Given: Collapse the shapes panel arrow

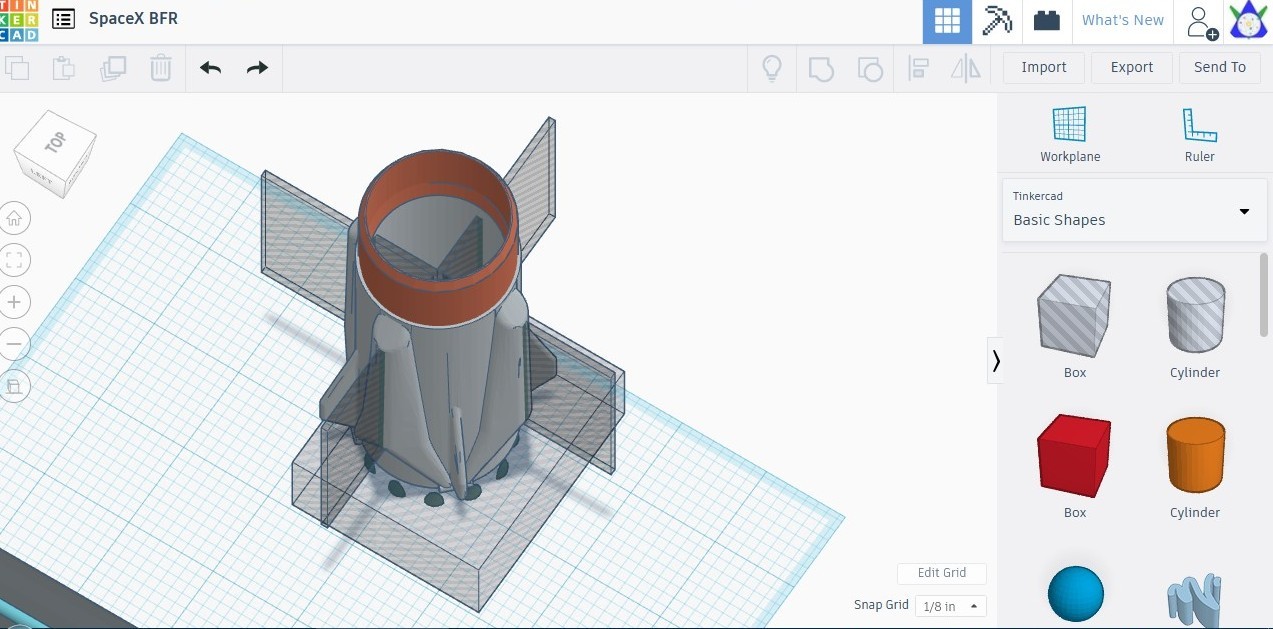Looking at the screenshot, I should point(996,360).
